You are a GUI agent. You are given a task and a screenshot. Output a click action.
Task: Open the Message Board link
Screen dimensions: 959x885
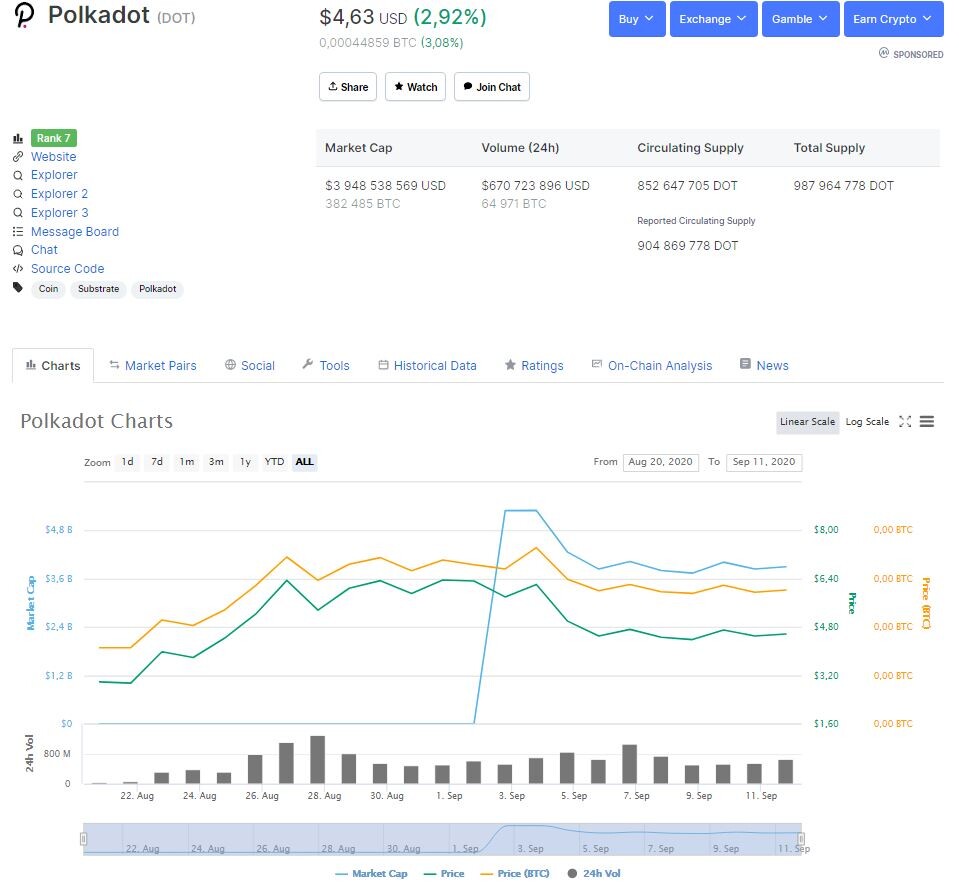pos(75,232)
